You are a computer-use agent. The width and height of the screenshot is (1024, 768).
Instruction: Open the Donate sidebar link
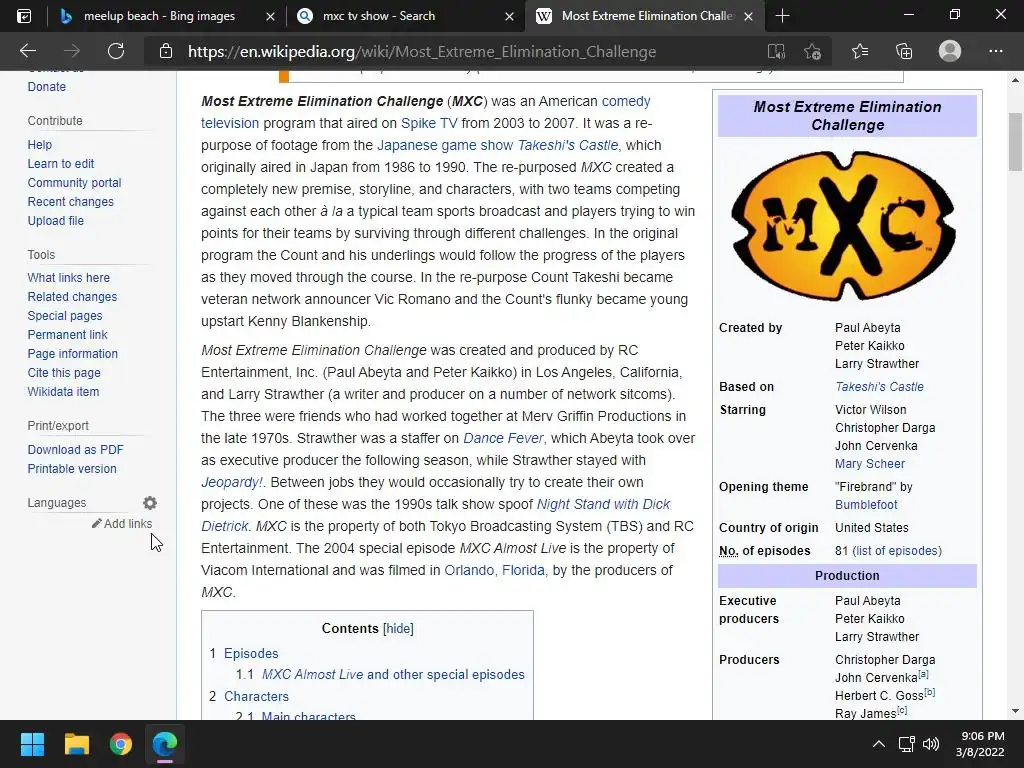coord(46,87)
